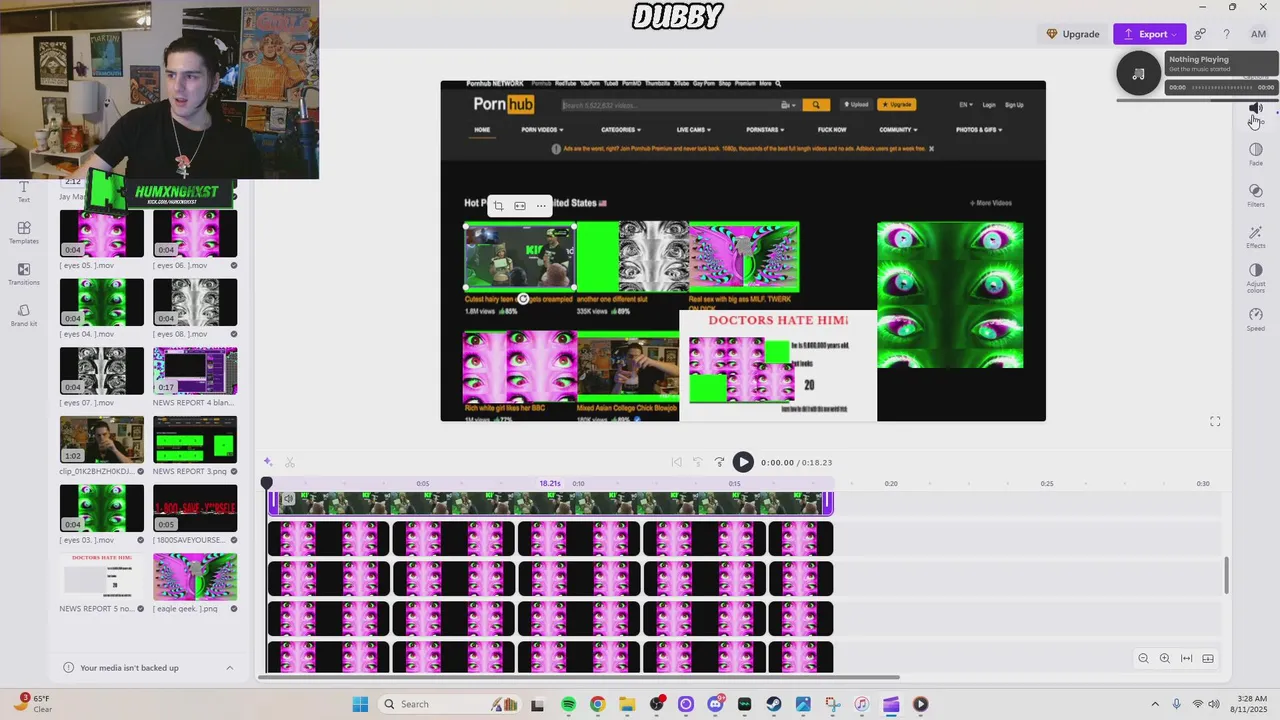1280x720 pixels.
Task: Open Spotify from the taskbar
Action: [568, 704]
